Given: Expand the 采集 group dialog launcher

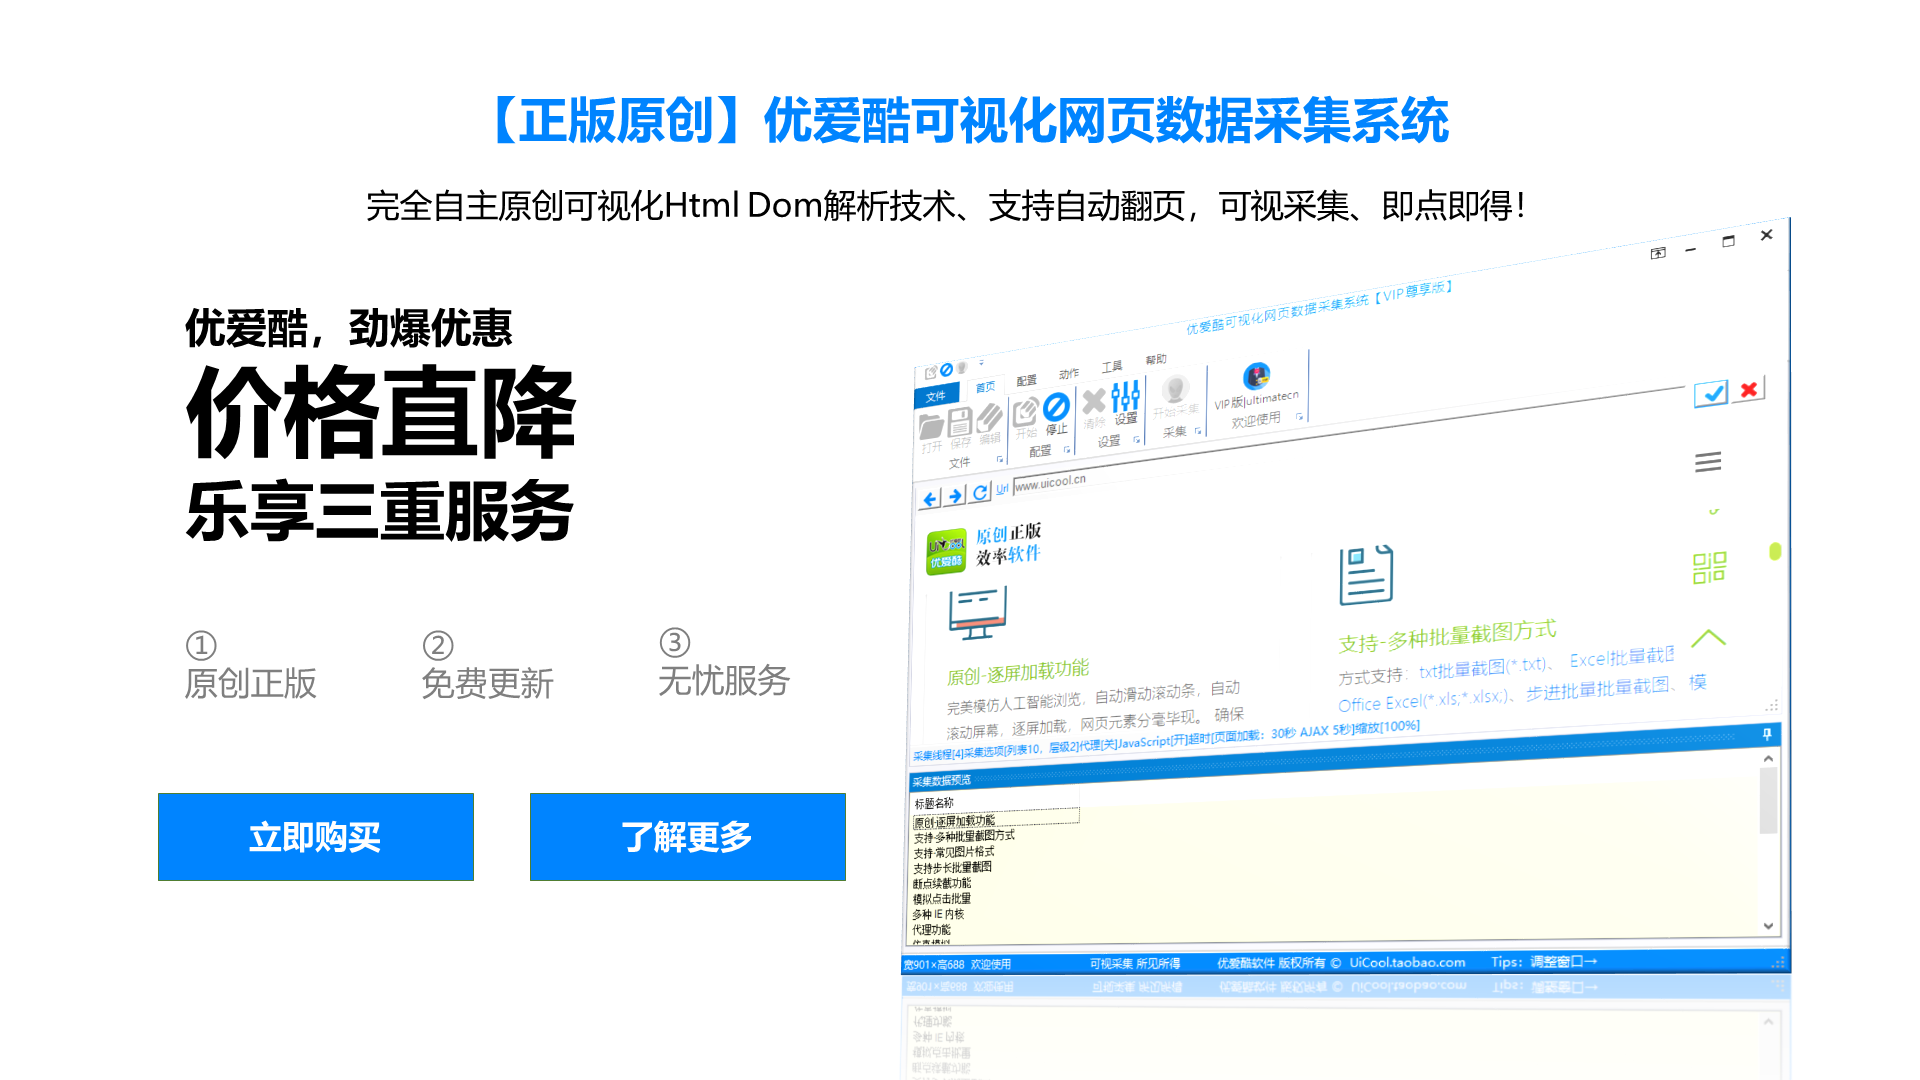Looking at the screenshot, I should [x=1197, y=431].
